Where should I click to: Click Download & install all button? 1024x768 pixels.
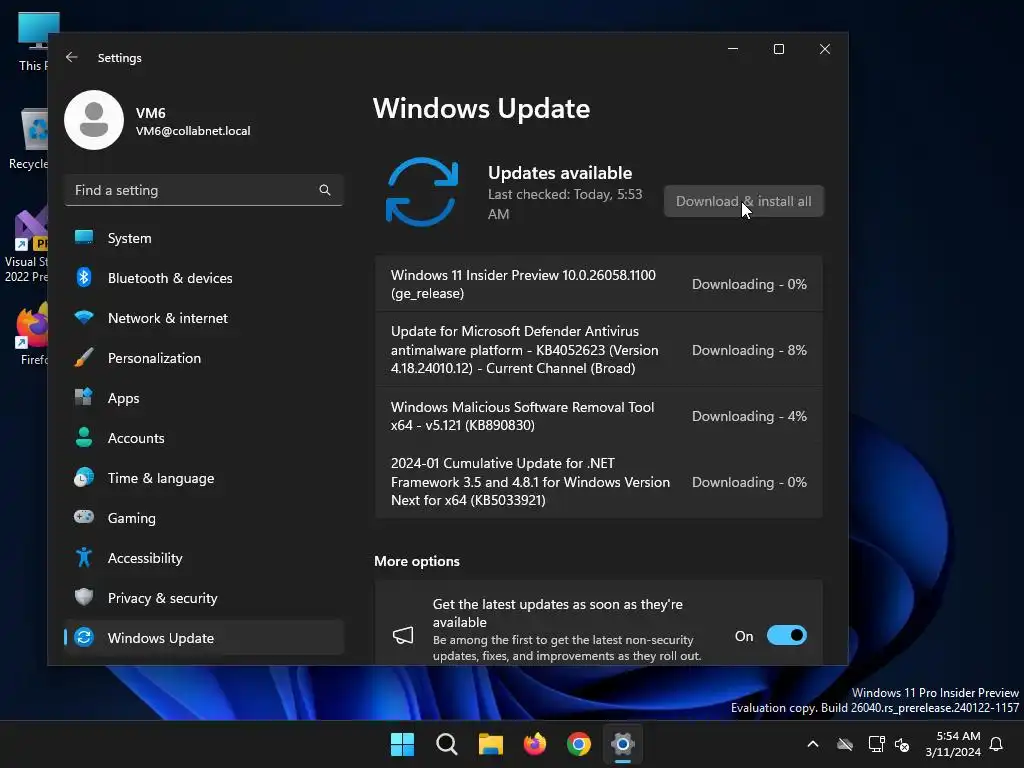tap(744, 201)
